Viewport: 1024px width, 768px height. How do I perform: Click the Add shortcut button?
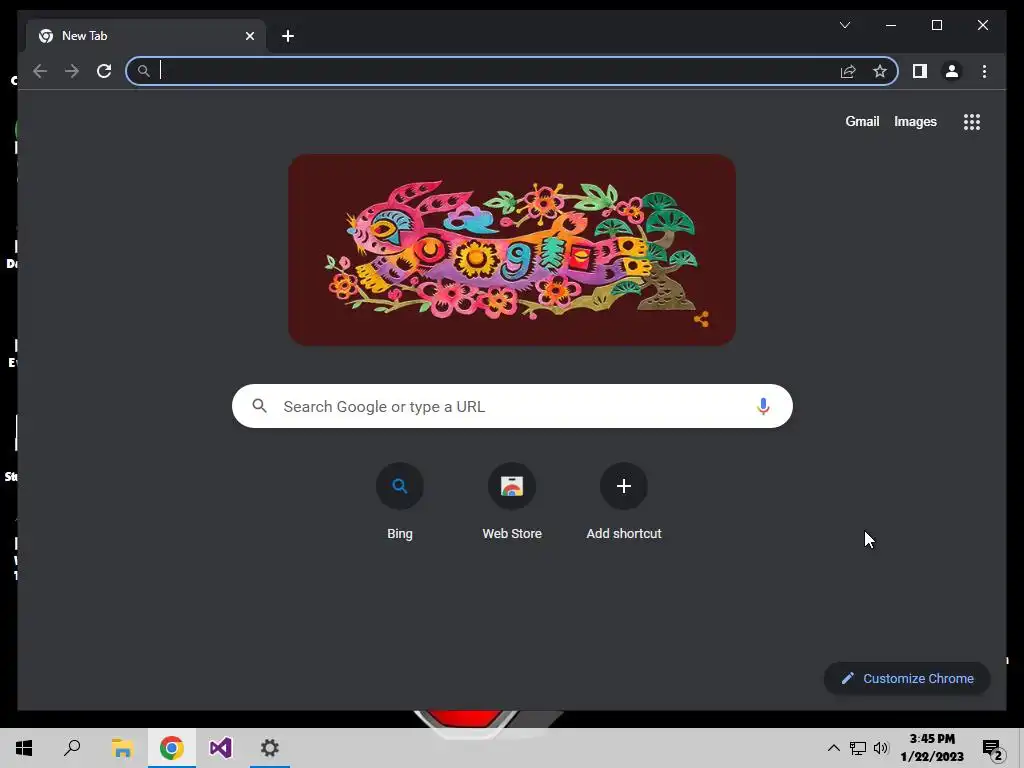624,502
